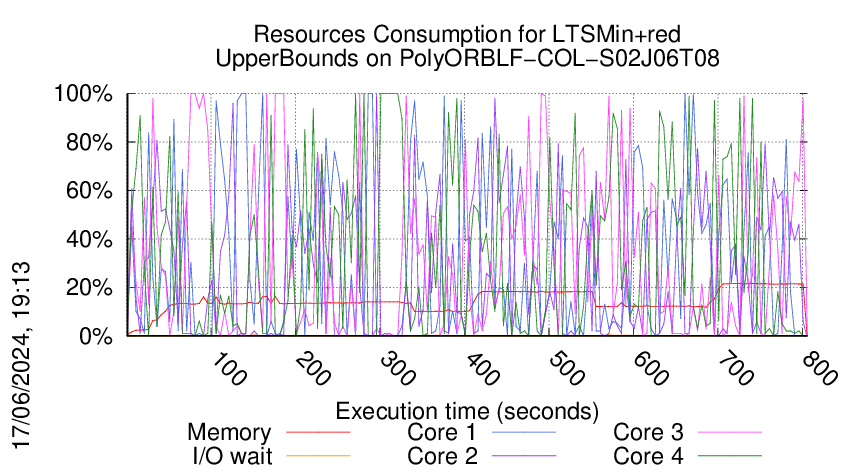Click the blue Core 1 legend line sample
The image size is (850, 475).
pyautogui.click(x=524, y=432)
